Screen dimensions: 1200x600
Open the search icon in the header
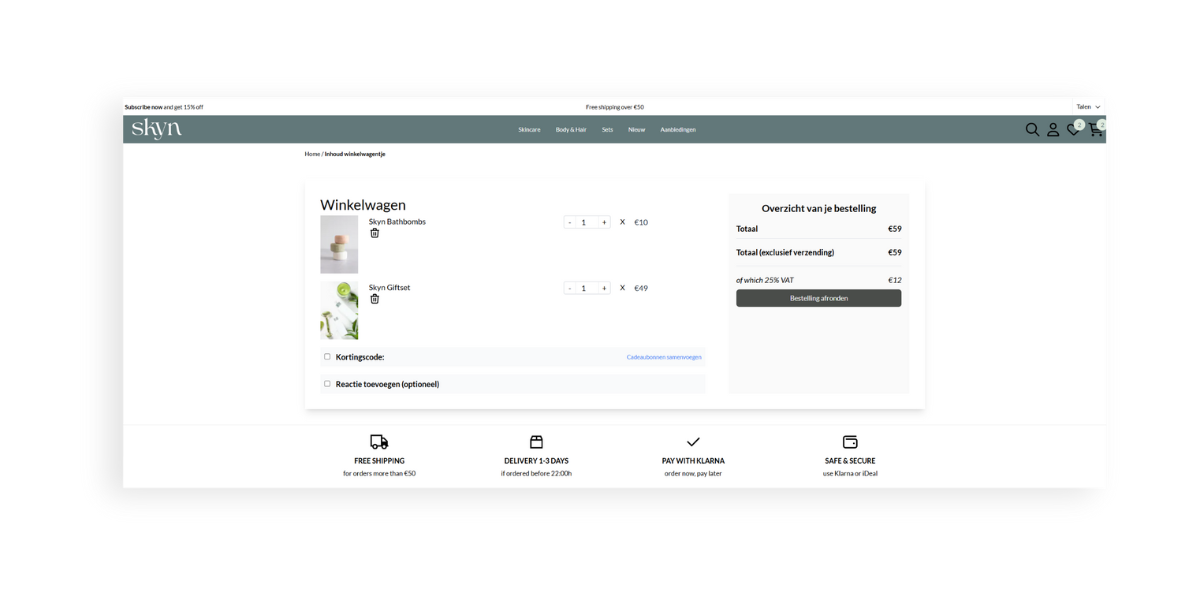pos(1032,129)
